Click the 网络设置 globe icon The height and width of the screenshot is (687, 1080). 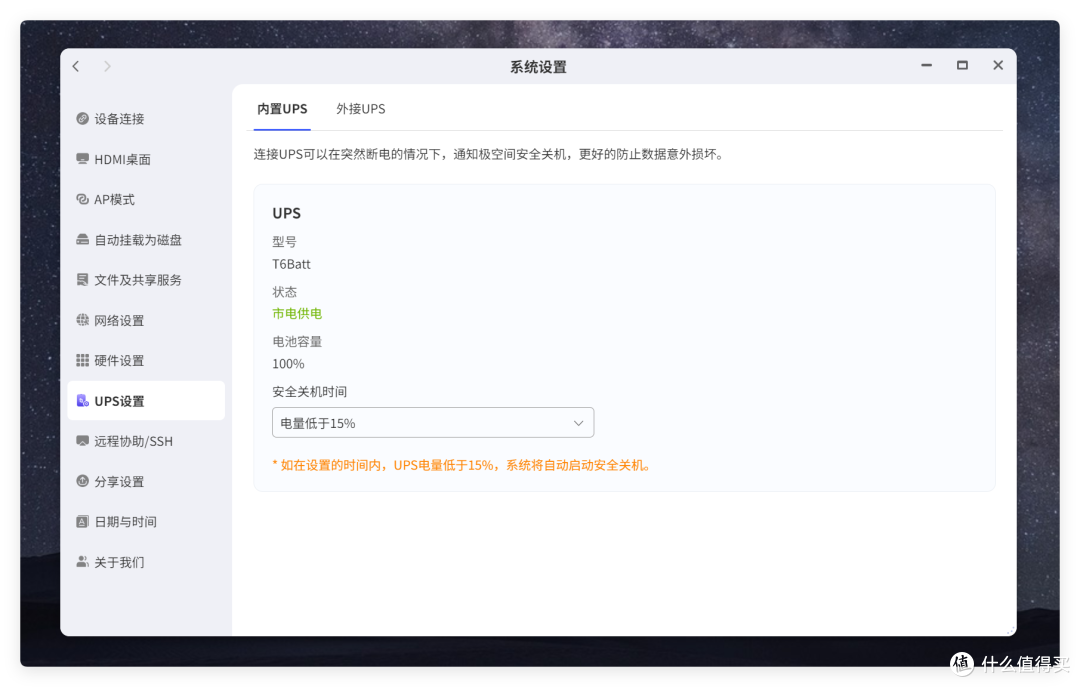(x=83, y=320)
